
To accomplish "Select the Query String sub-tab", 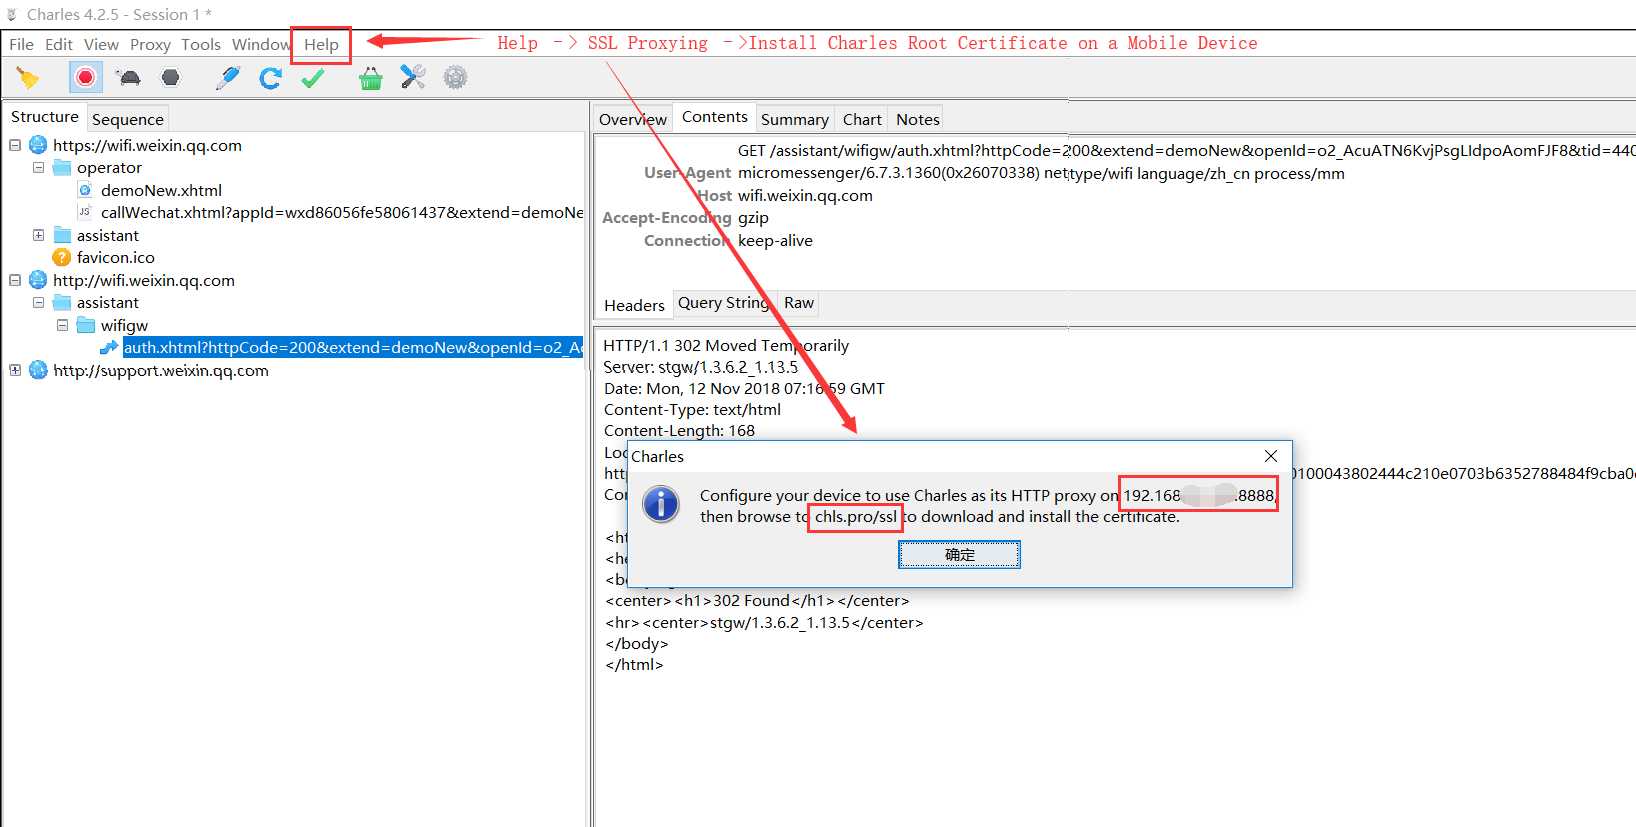I will click(723, 303).
